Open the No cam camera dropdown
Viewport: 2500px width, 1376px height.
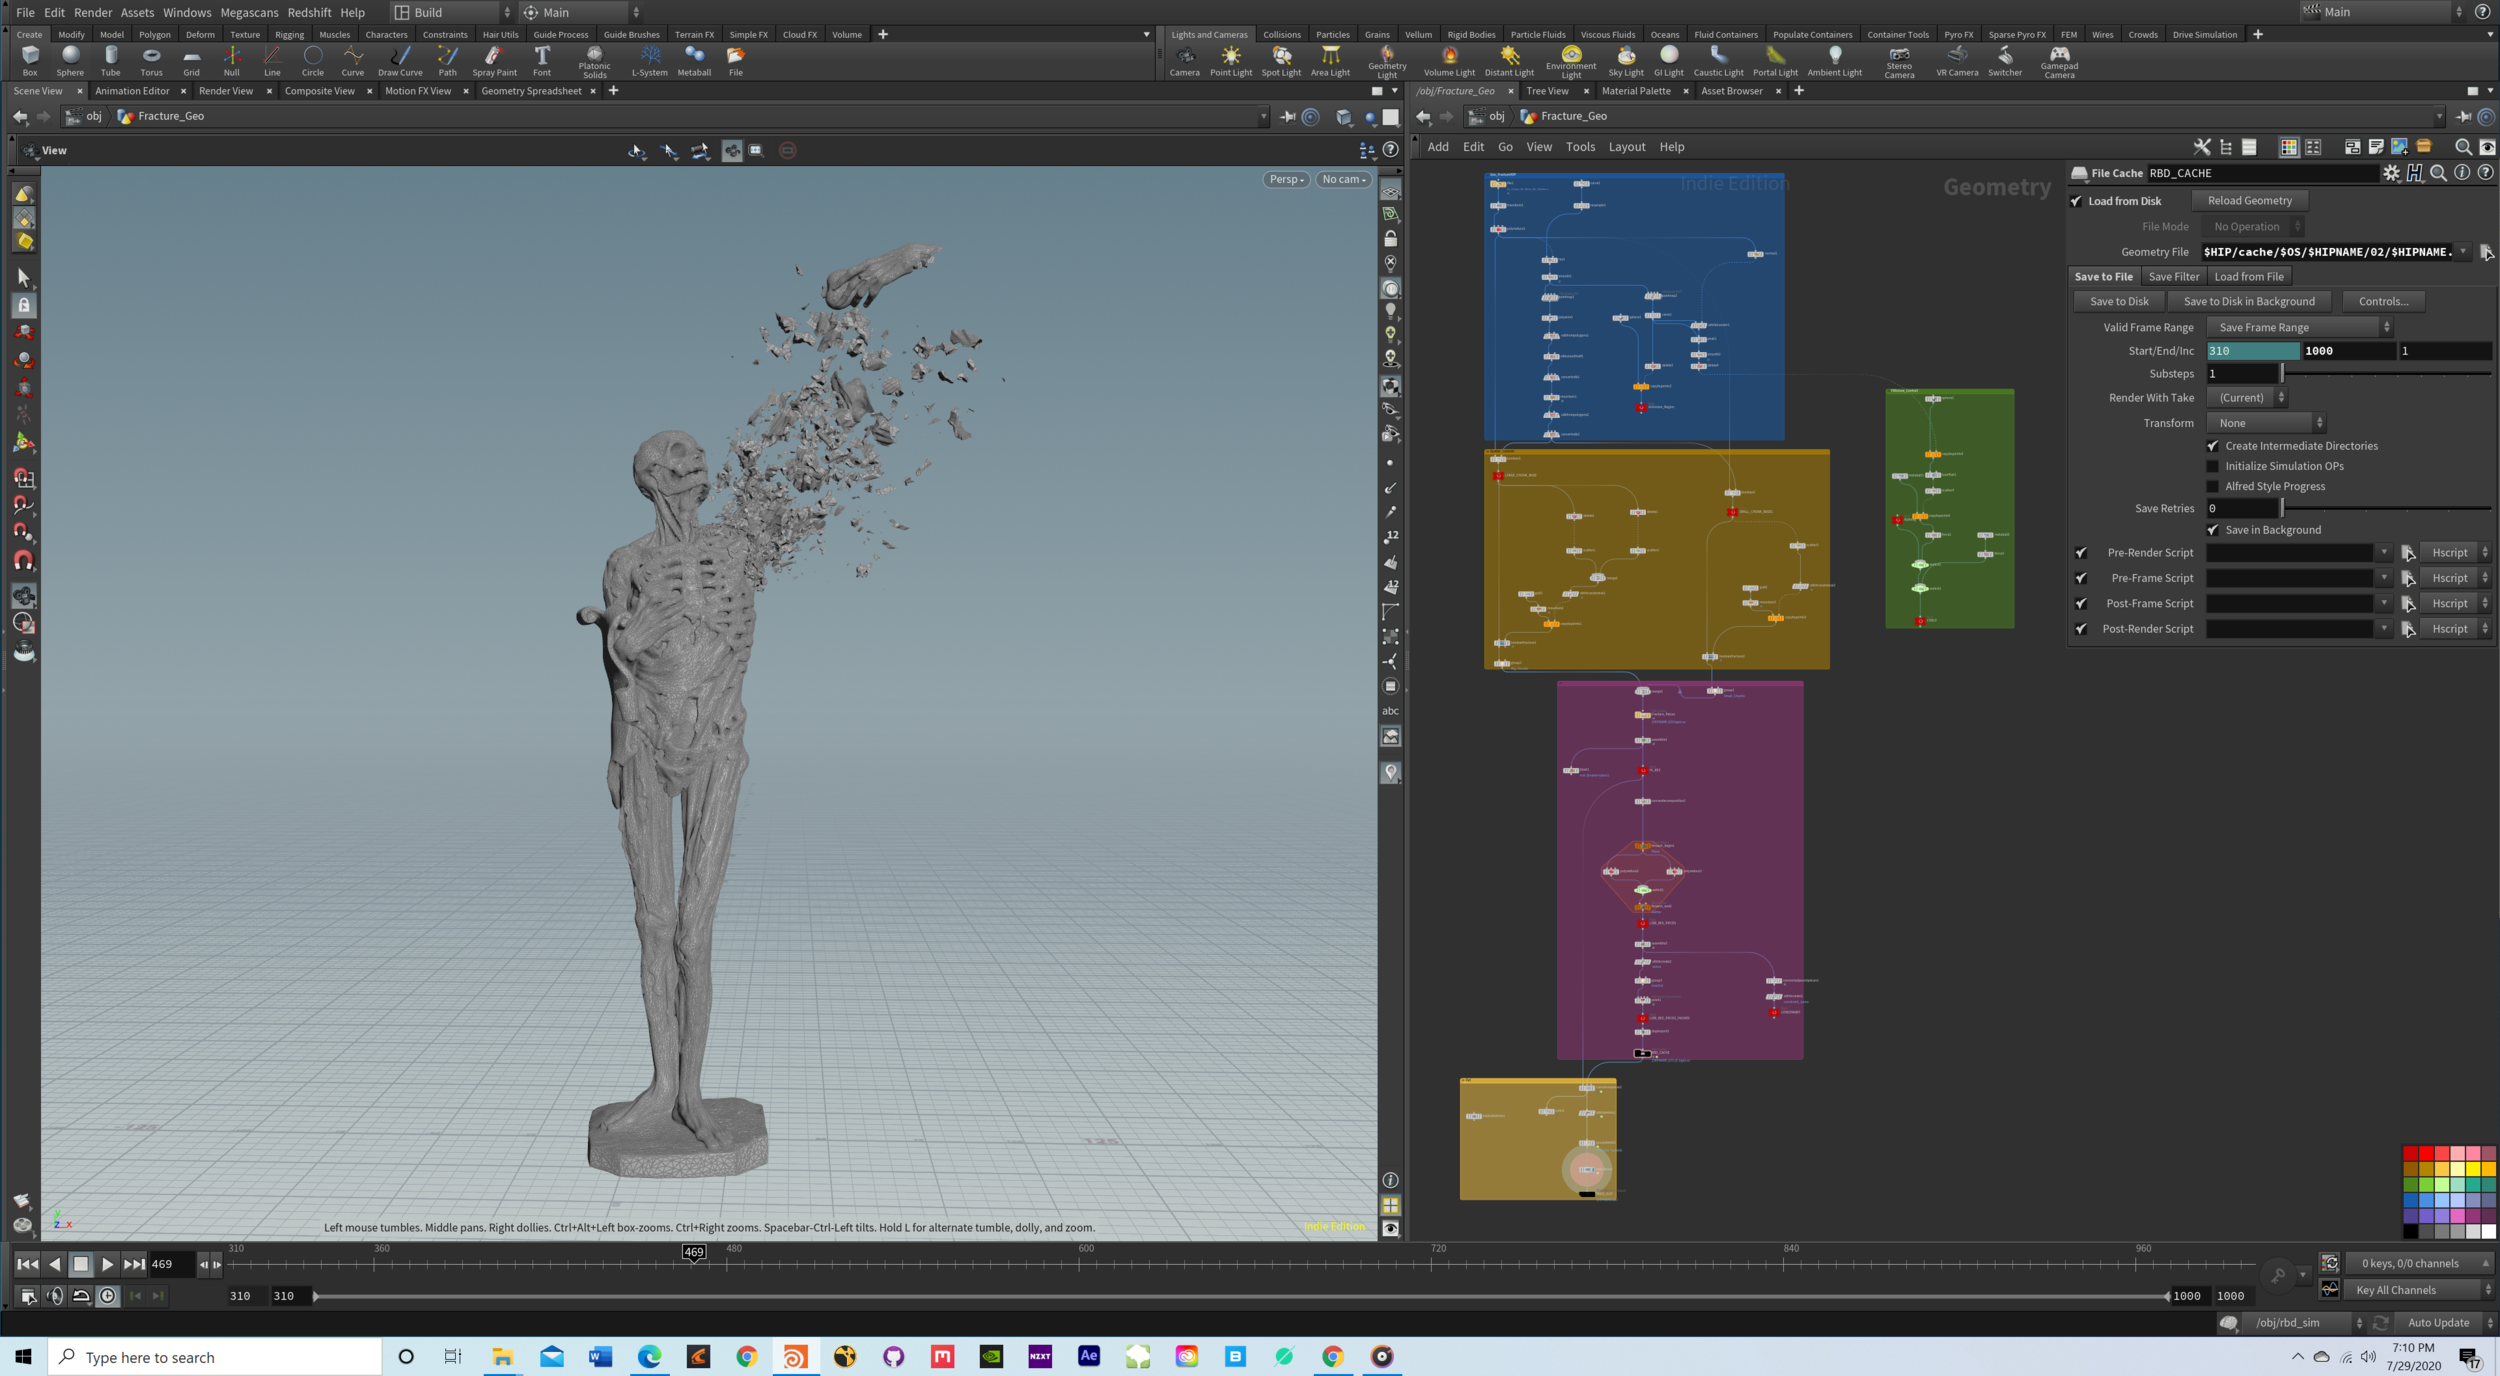pos(1343,180)
